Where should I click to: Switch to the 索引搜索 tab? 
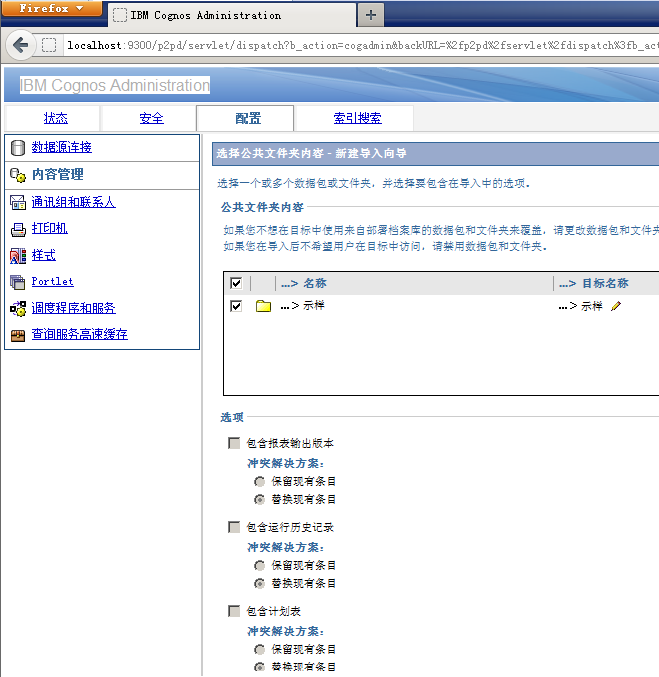358,118
